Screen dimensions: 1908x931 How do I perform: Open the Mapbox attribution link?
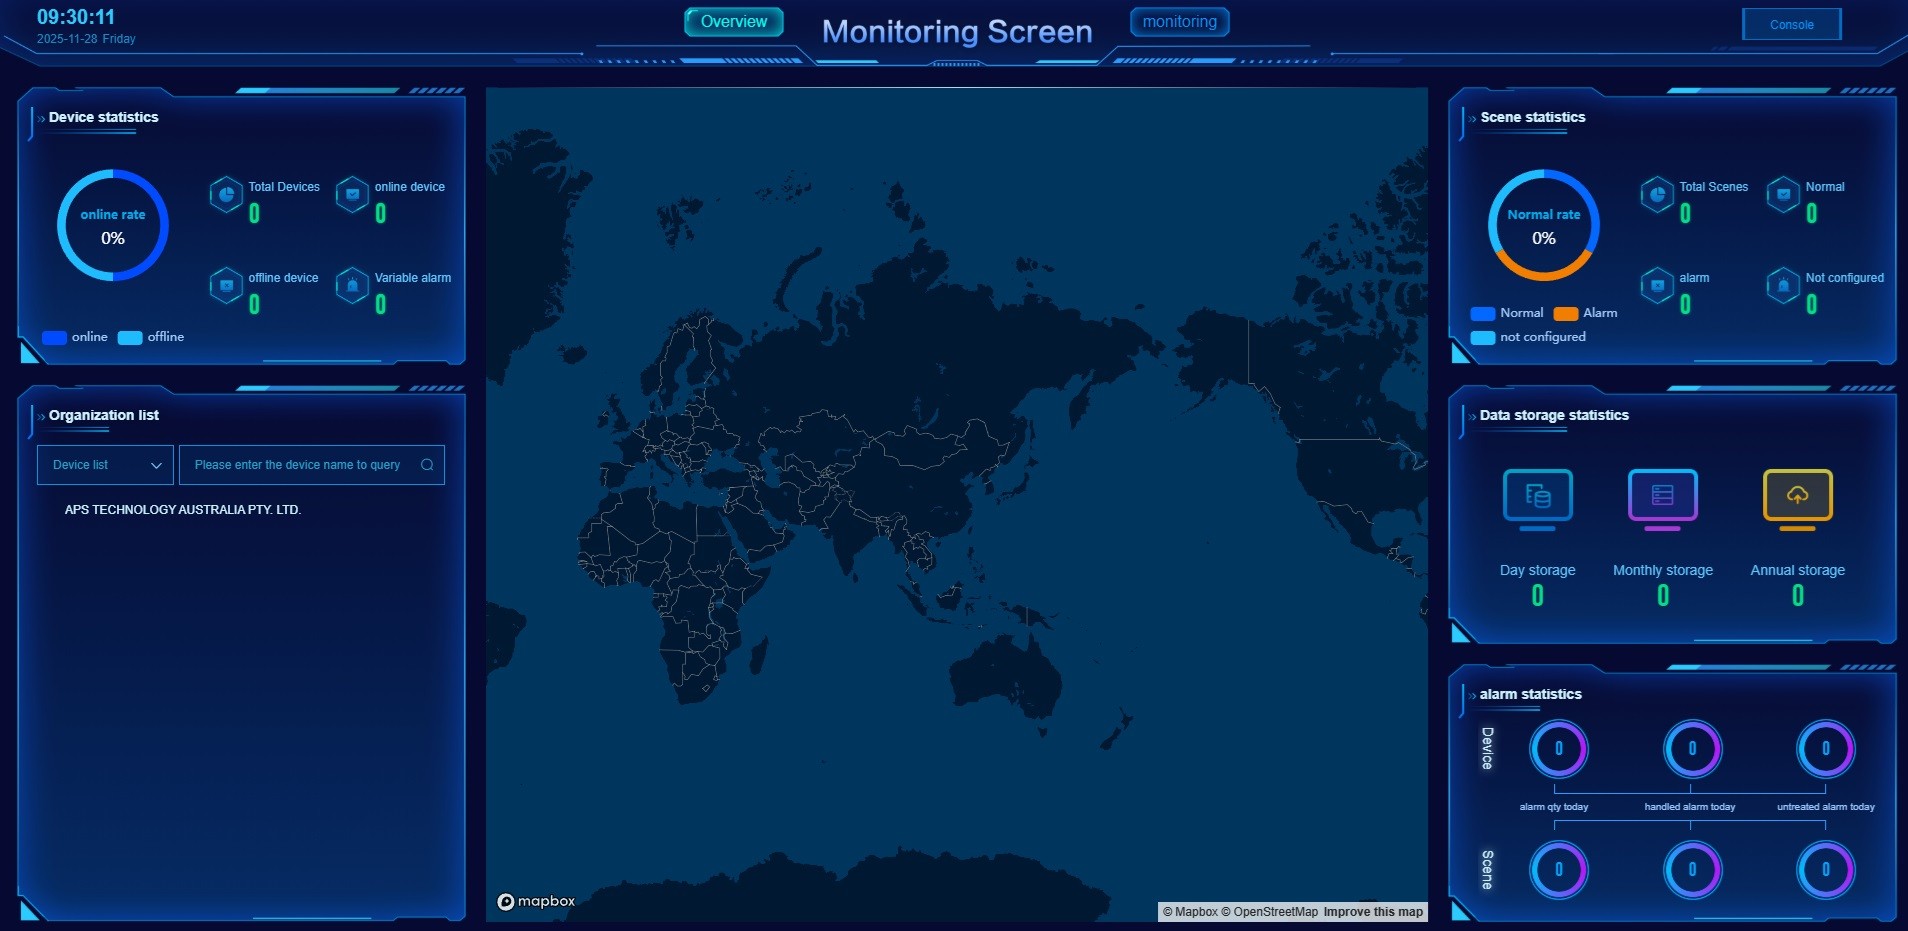[1190, 912]
